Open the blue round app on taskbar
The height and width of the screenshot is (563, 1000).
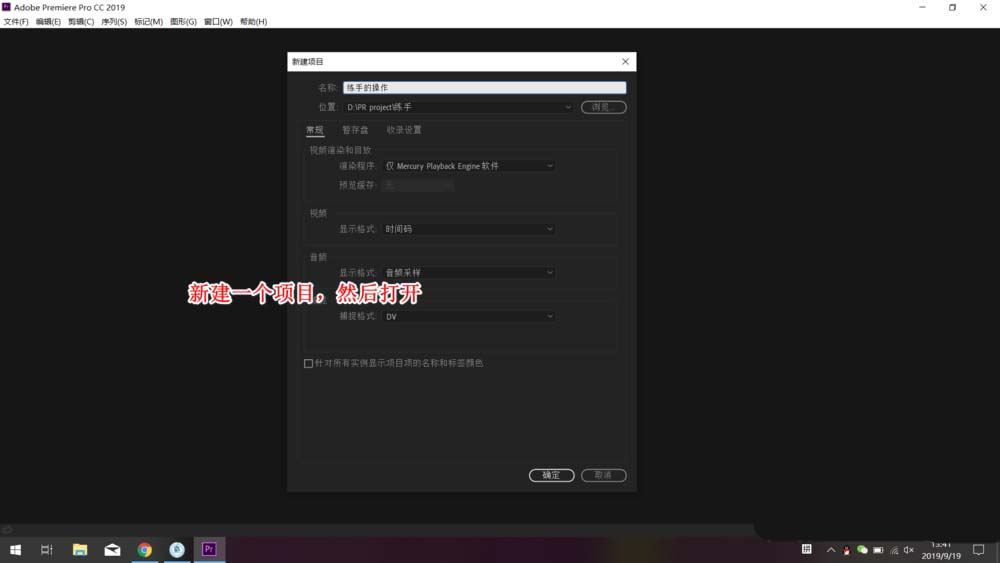pos(177,550)
